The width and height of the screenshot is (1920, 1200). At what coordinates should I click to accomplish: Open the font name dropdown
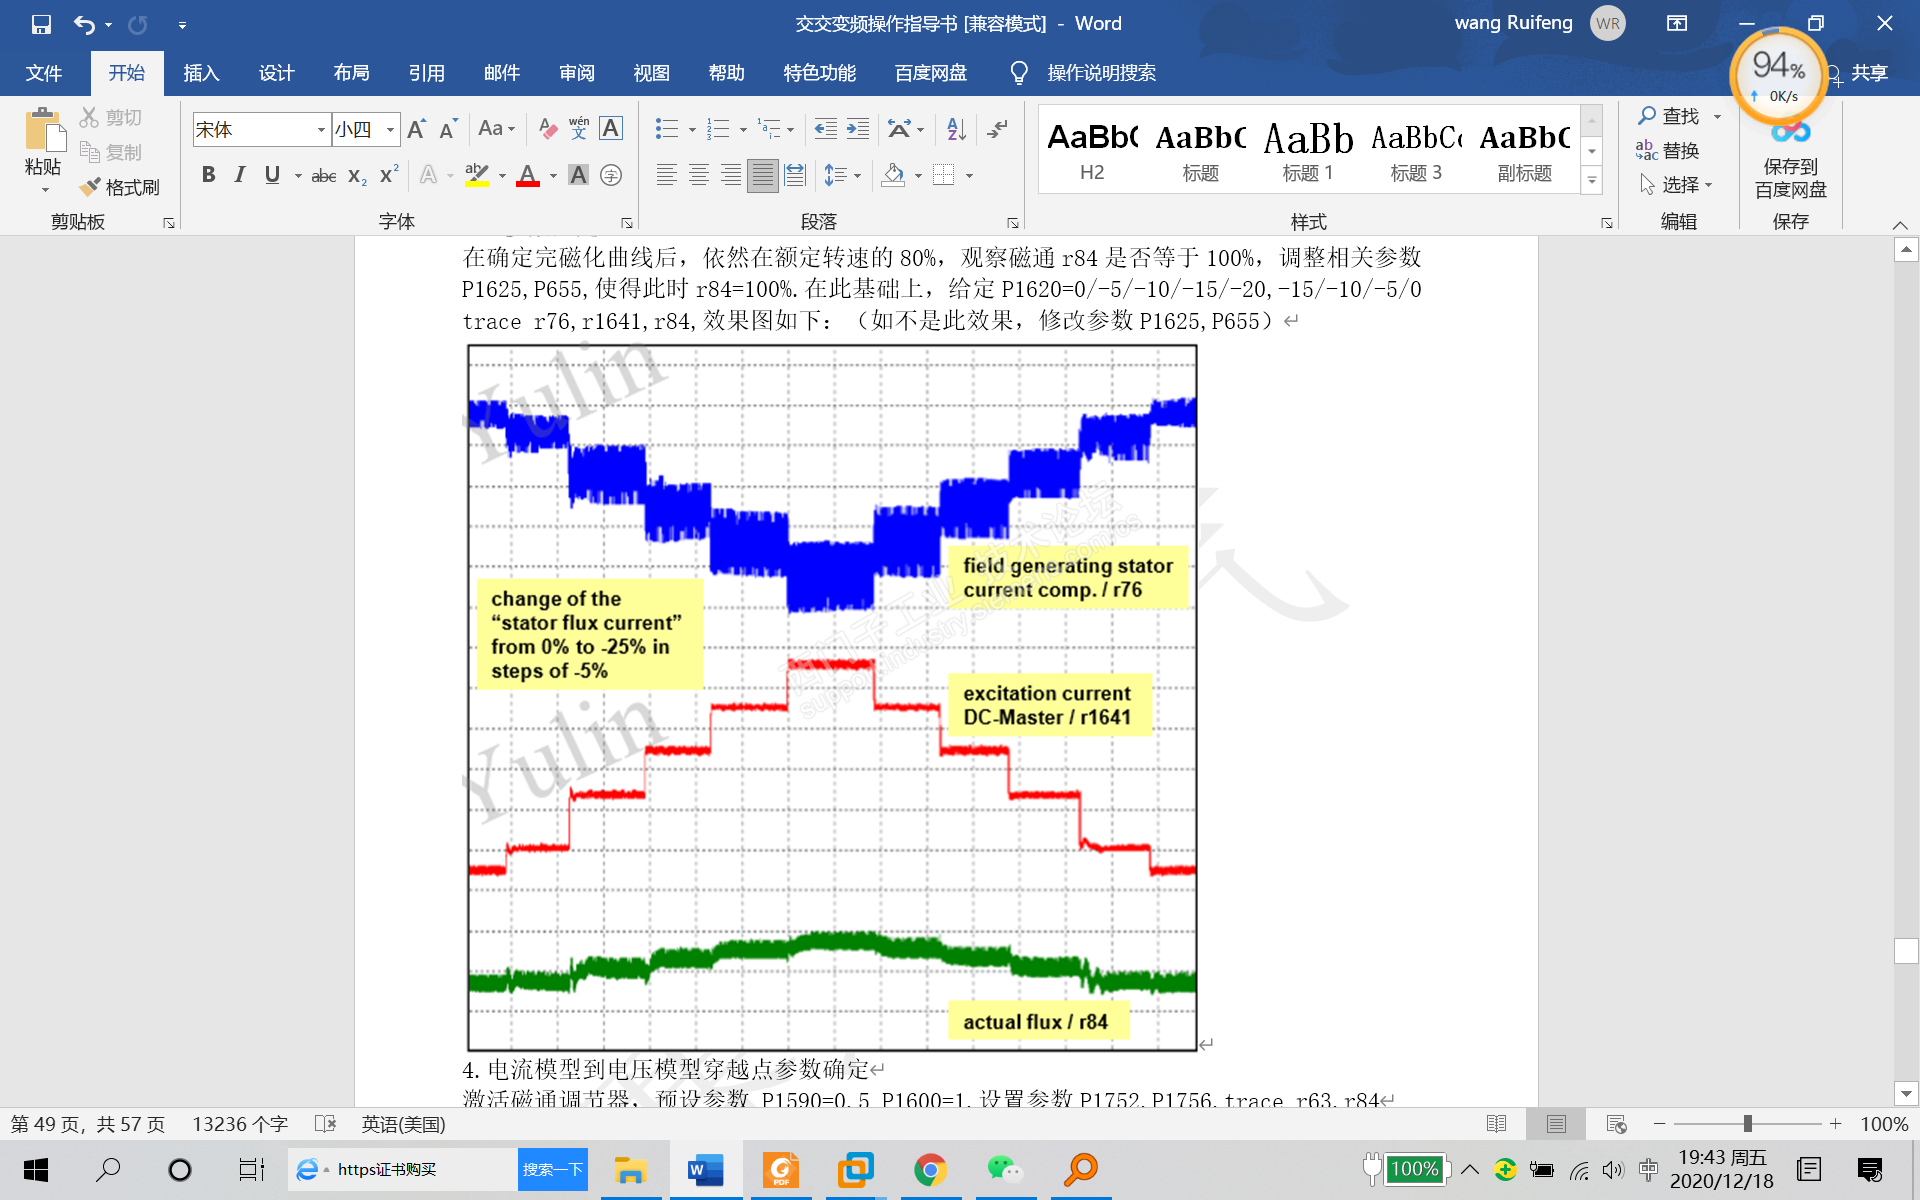click(x=321, y=129)
